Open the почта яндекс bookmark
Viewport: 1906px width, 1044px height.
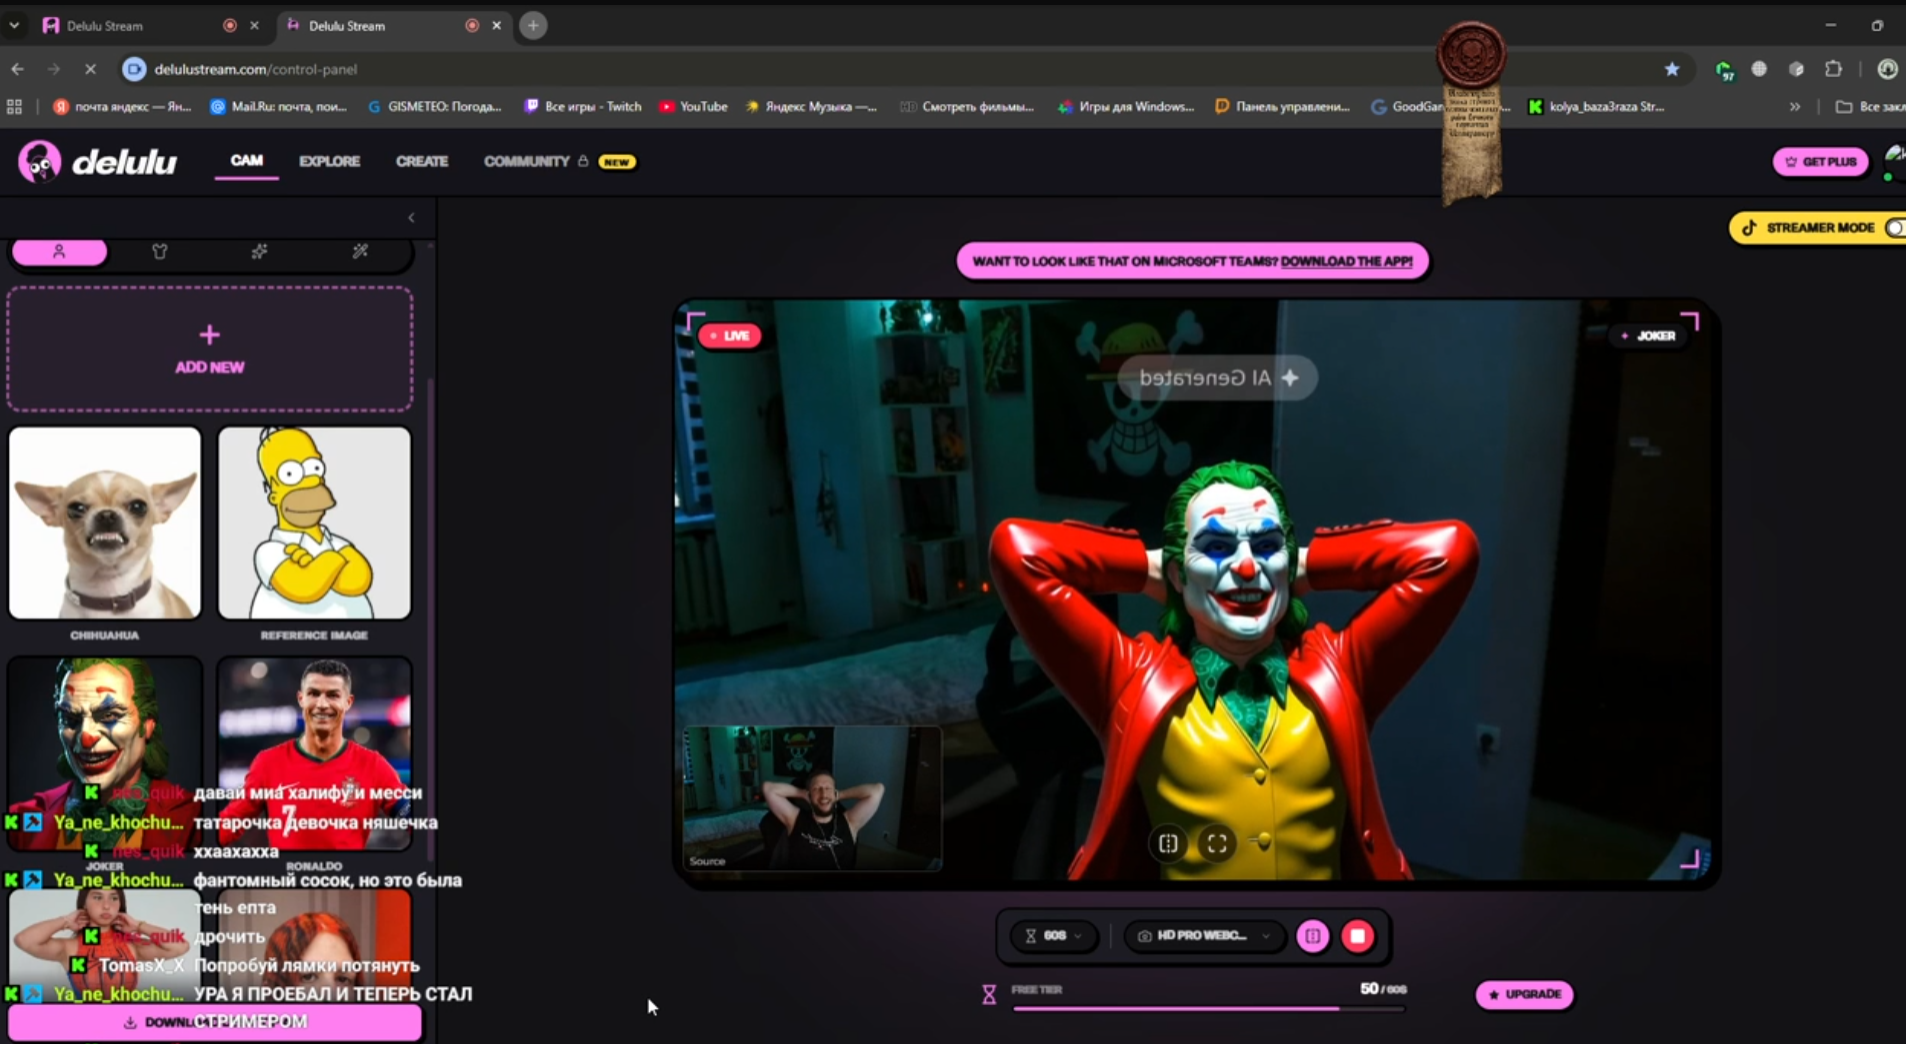pyautogui.click(x=122, y=107)
